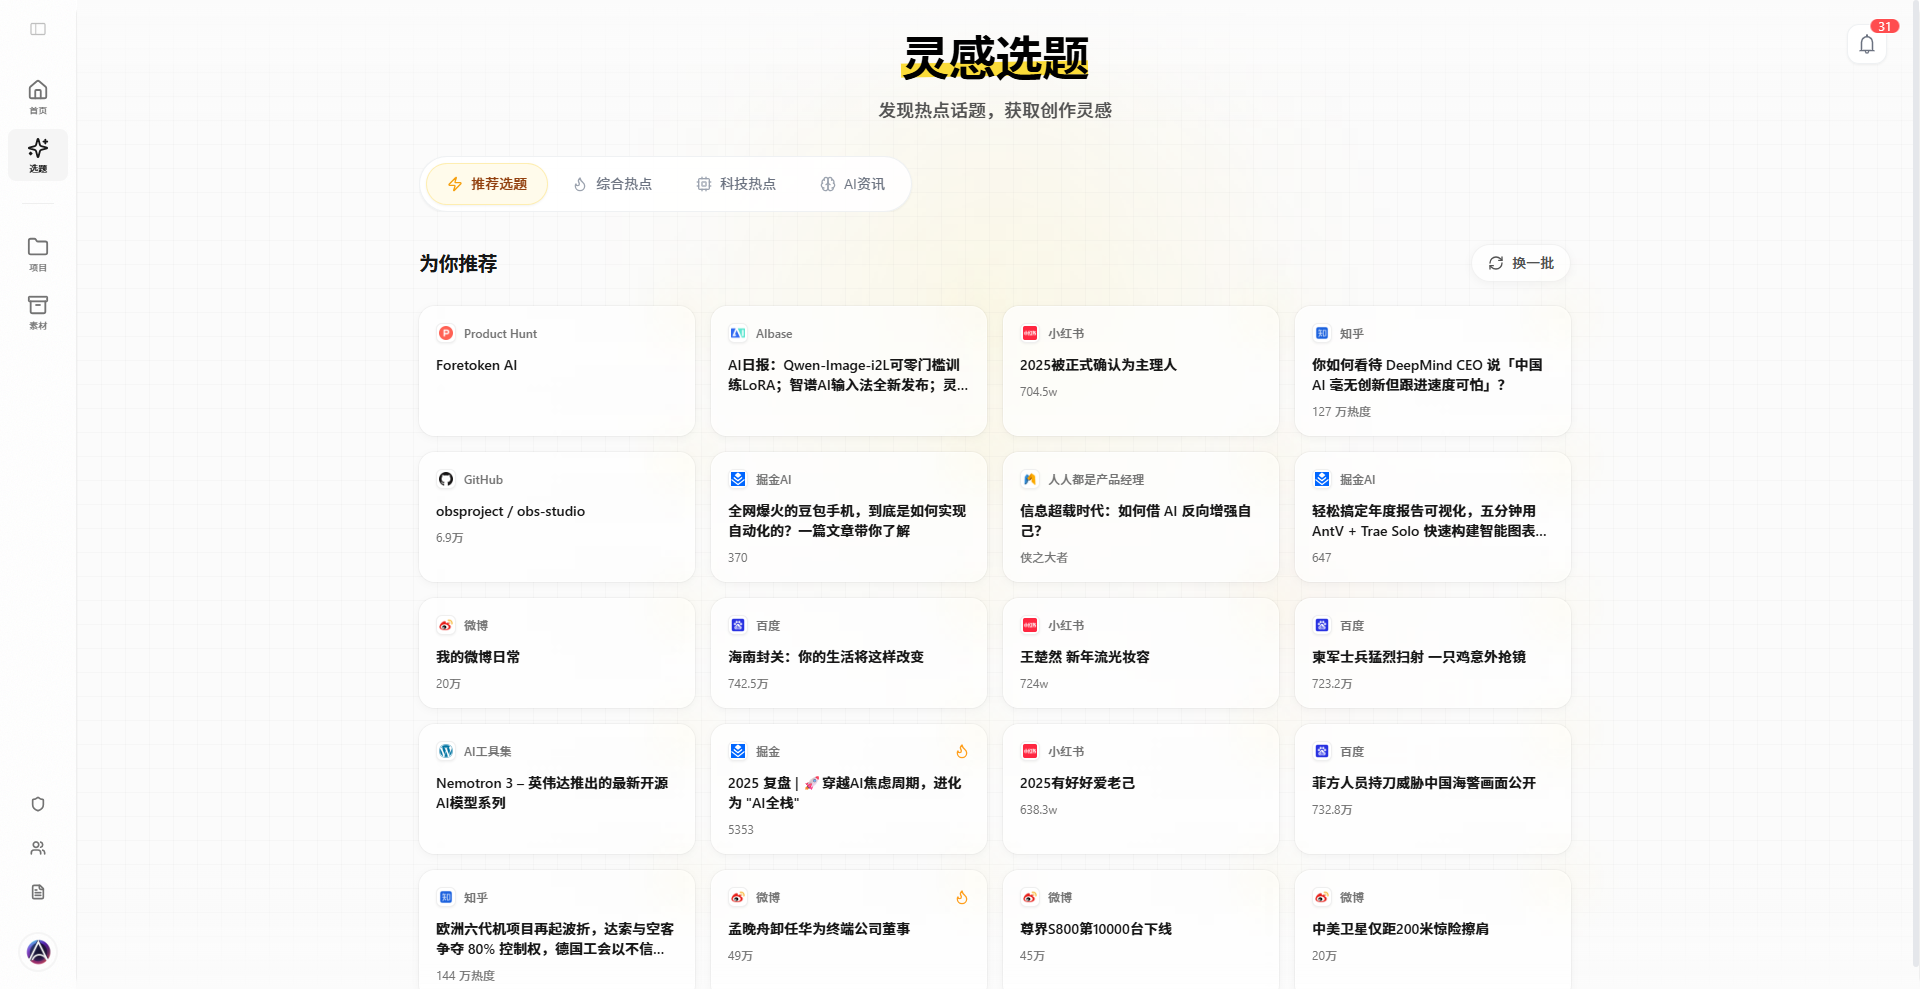Click the 换一批 refresh button
Viewport: 1920px width, 989px height.
pyautogui.click(x=1520, y=263)
